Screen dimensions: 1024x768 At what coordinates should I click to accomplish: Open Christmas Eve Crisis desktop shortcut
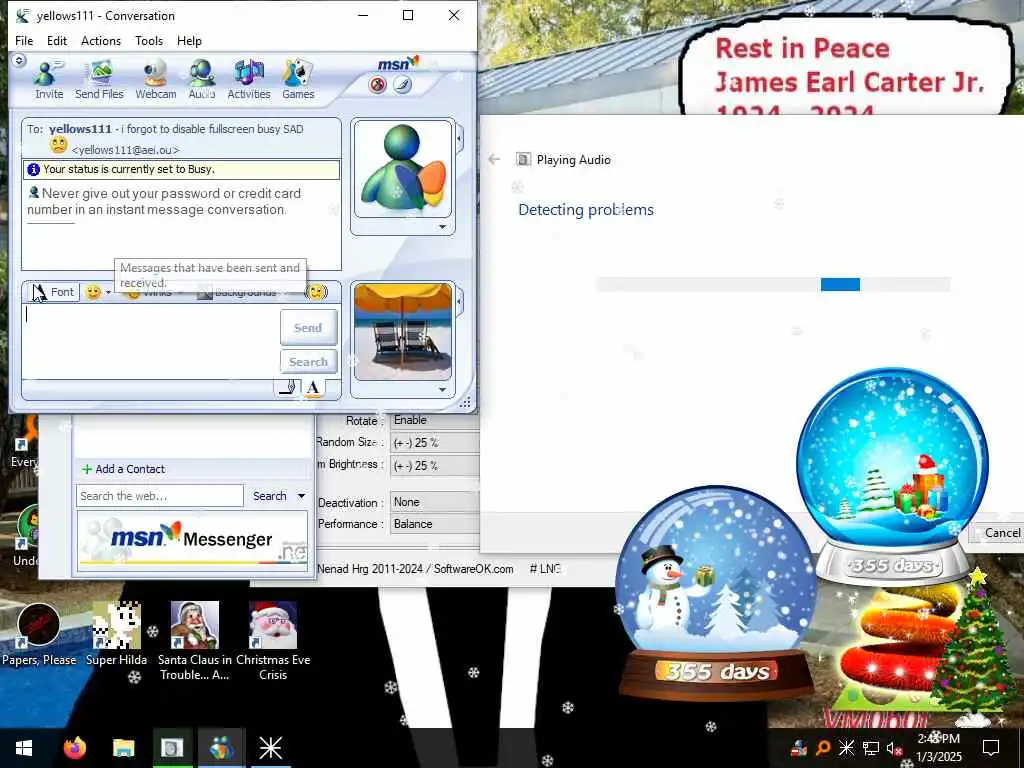[273, 641]
